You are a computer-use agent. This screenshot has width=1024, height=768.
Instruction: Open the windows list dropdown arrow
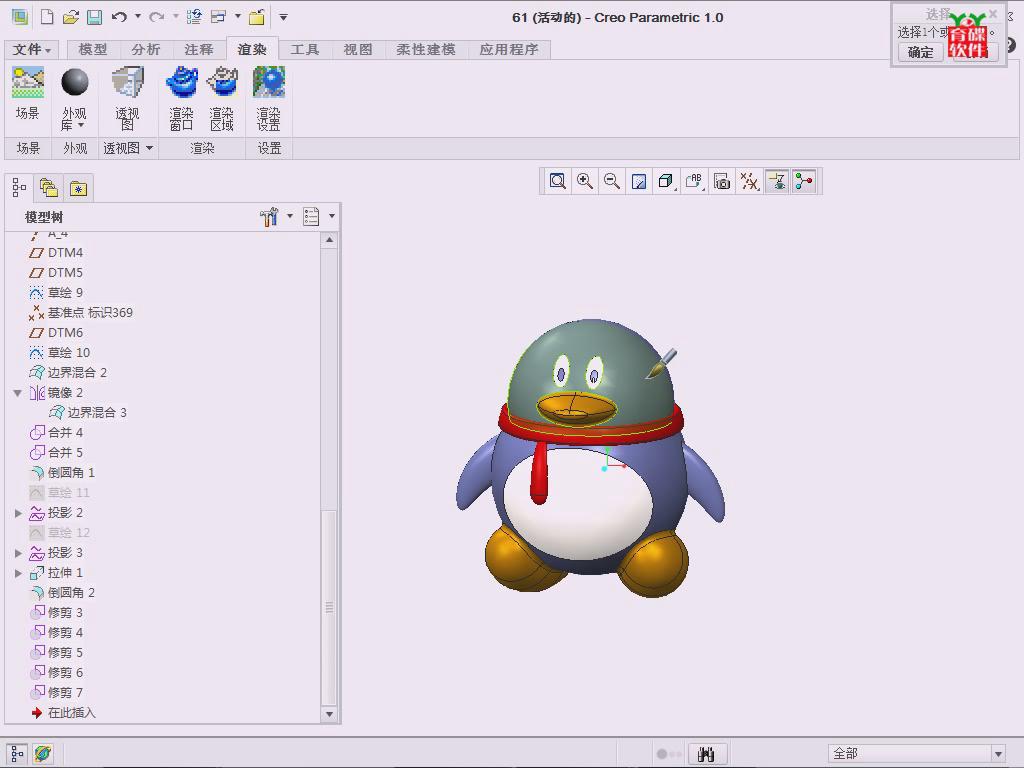click(x=238, y=16)
